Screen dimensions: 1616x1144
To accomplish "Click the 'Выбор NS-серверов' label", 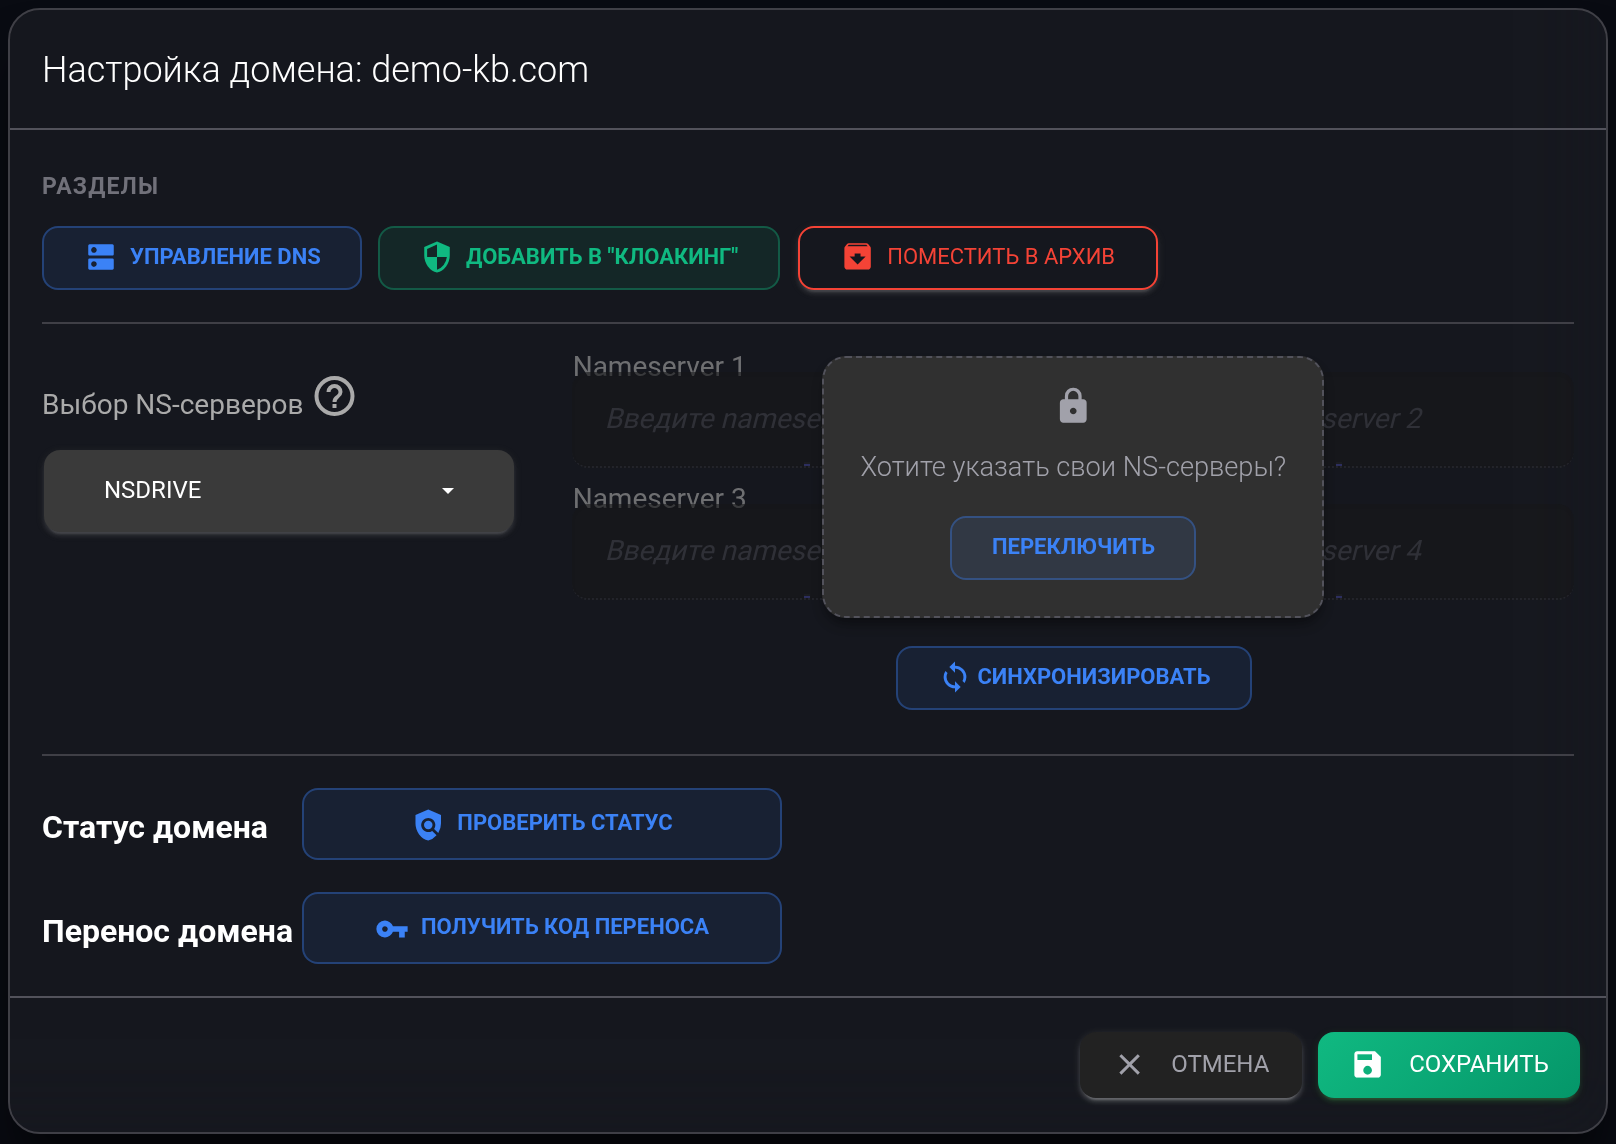I will click(172, 404).
